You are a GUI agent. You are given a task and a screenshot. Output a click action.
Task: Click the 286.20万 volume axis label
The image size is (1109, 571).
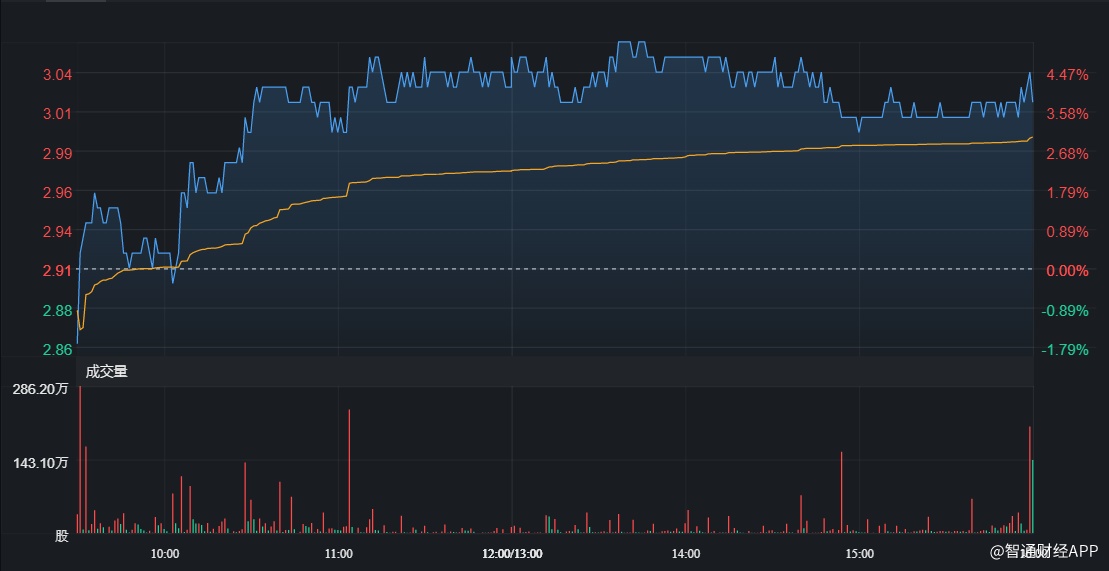pyautogui.click(x=41, y=390)
